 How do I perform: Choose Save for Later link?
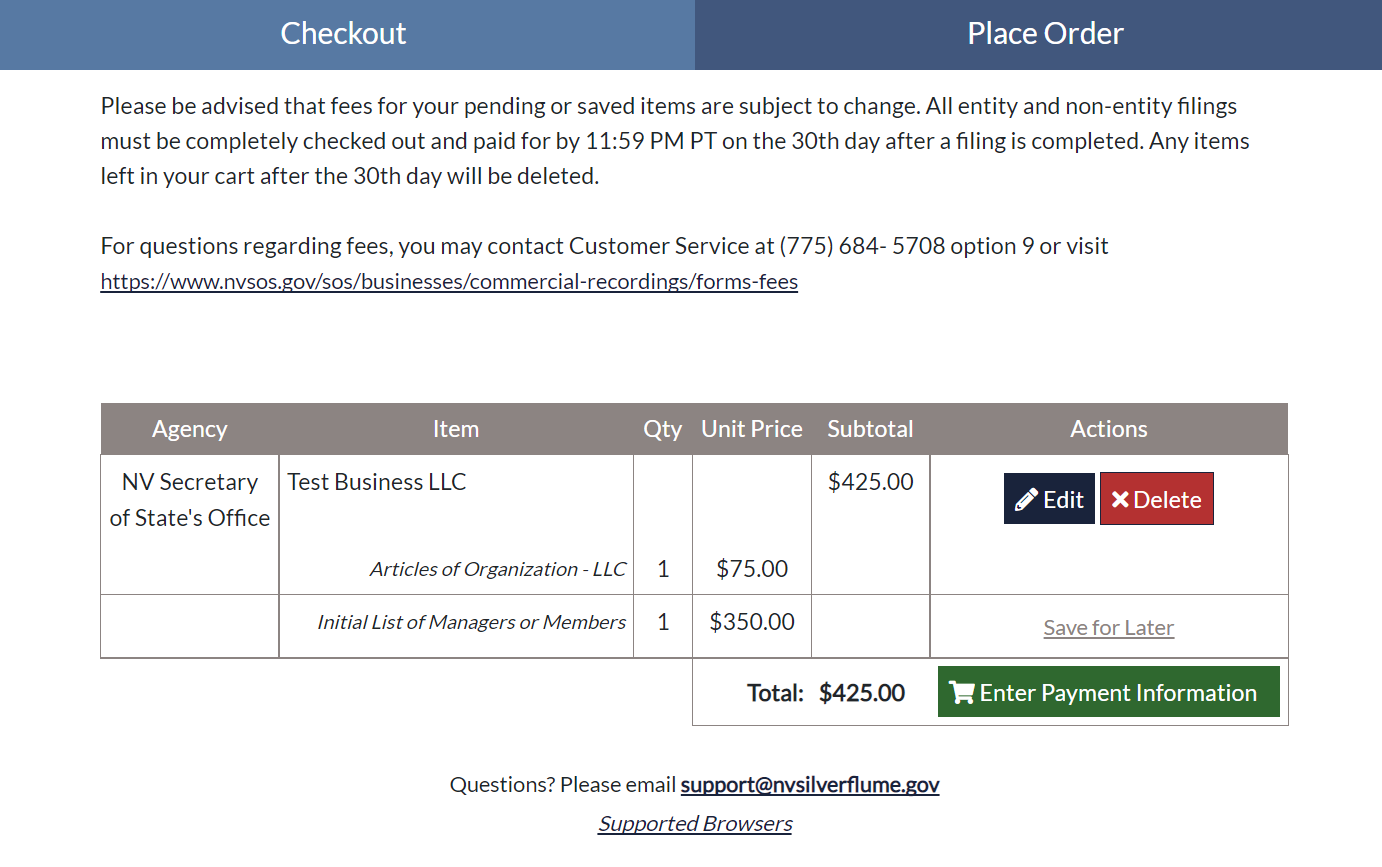(x=1108, y=628)
